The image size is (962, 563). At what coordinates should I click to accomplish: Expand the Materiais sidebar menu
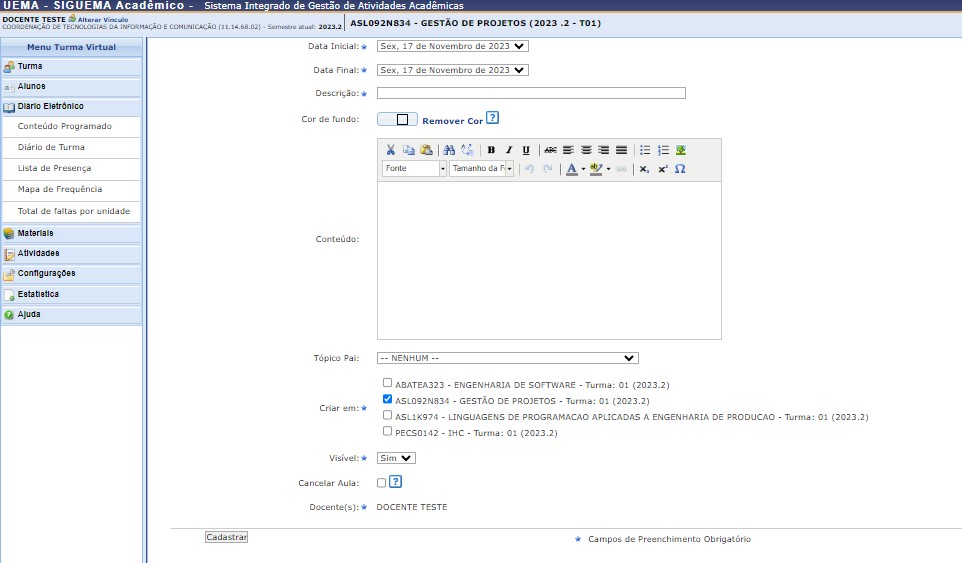36,233
